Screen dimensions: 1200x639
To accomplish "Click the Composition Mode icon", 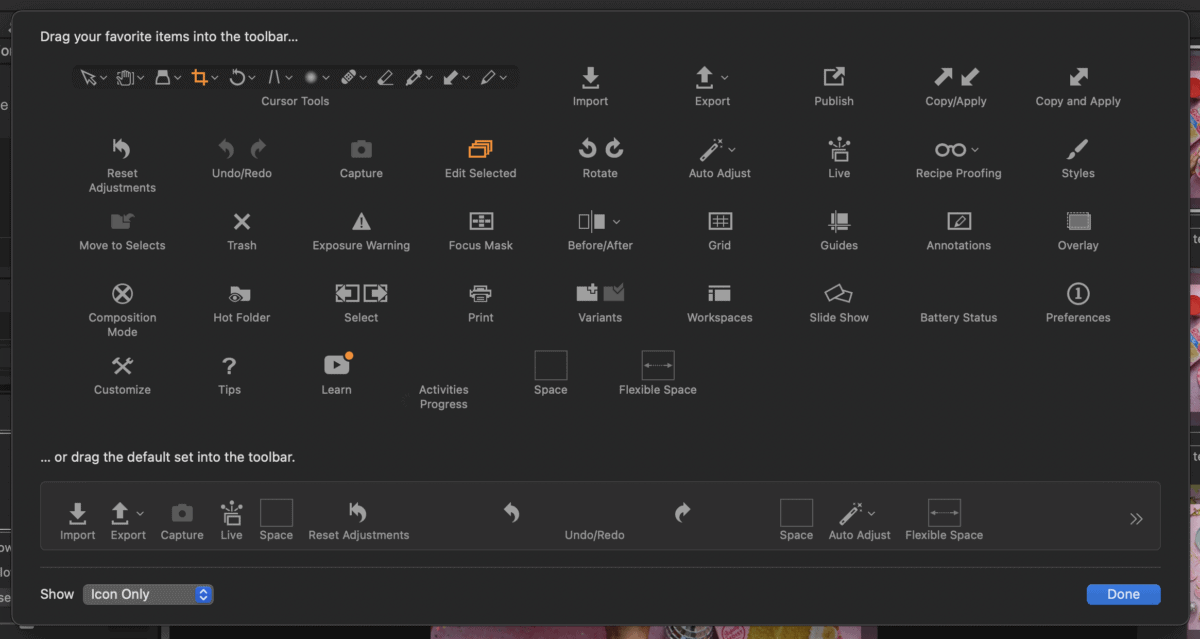I will click(122, 294).
